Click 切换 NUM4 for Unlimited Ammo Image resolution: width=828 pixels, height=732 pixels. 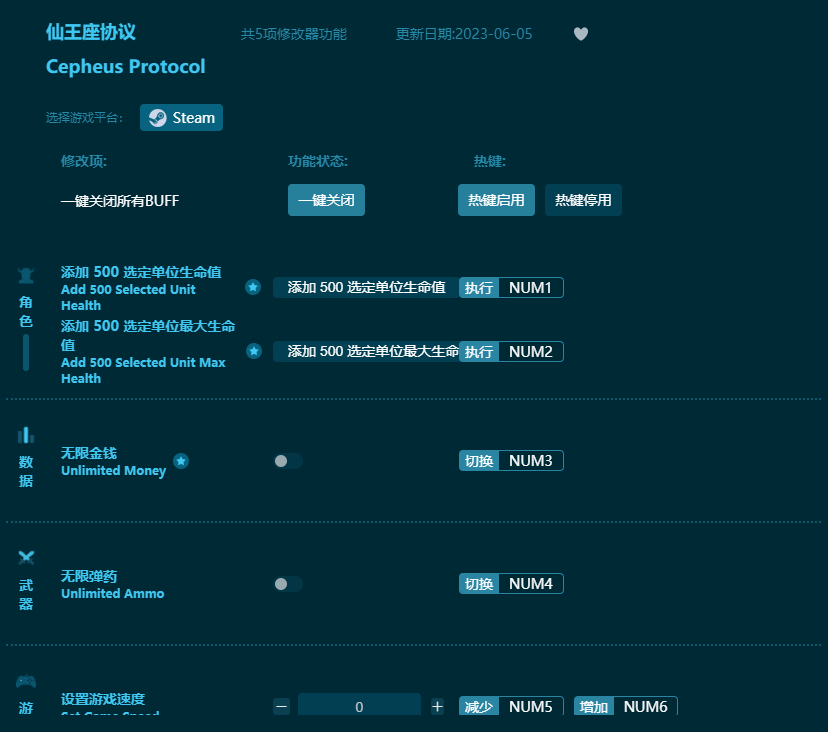click(475, 583)
